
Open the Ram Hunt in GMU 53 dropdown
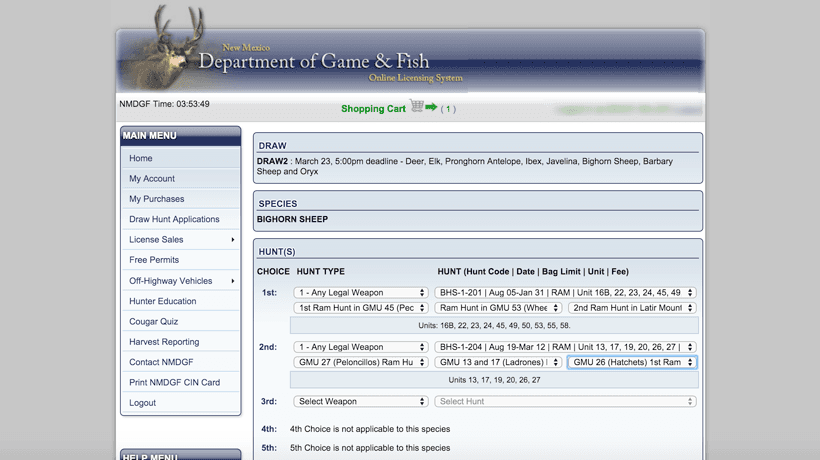point(498,308)
